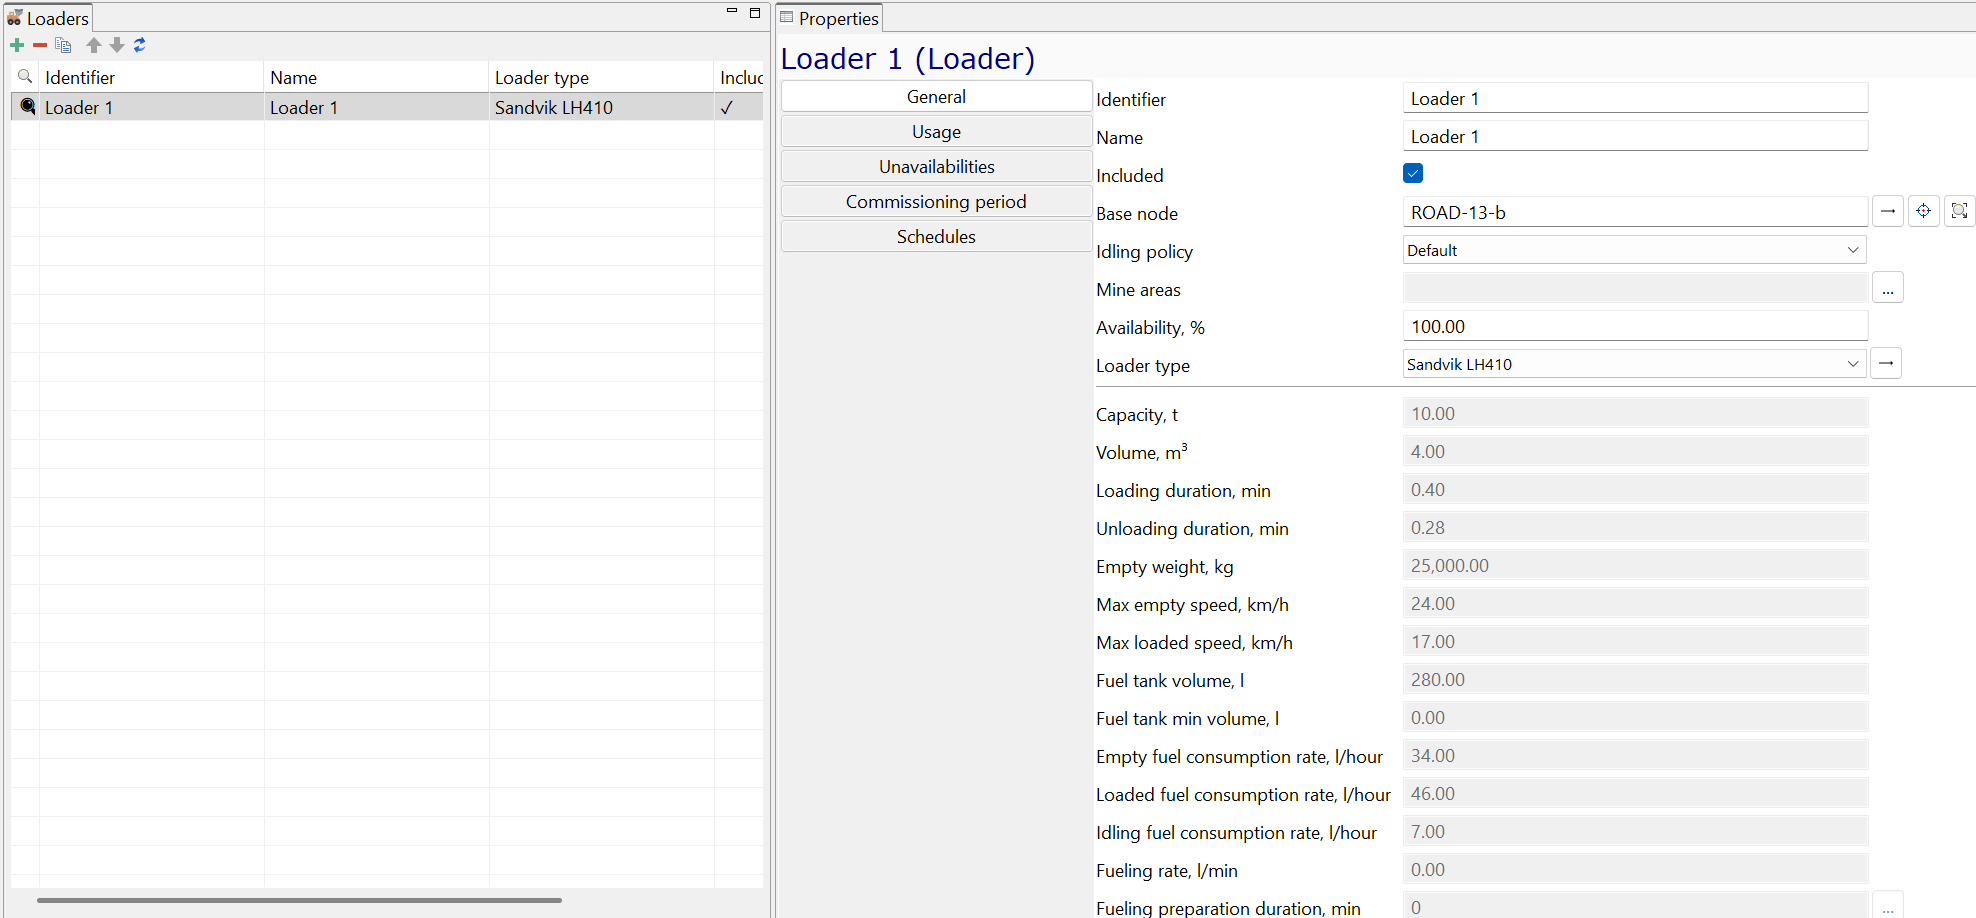Open the Unavailabilities section
Viewport: 1976px width, 918px height.
click(x=936, y=166)
